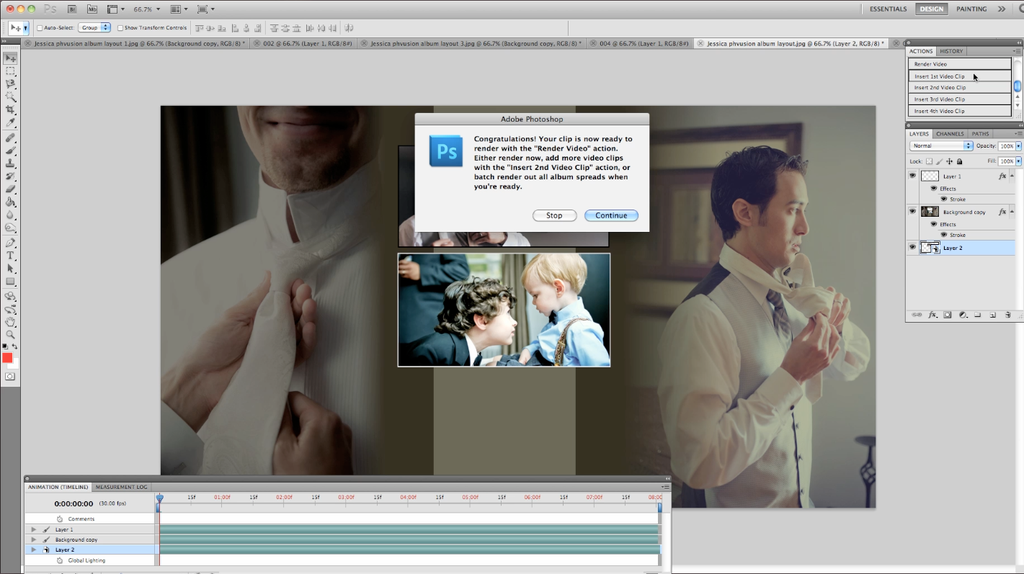
Task: Click Continue in the Photoshop dialog
Action: [611, 215]
